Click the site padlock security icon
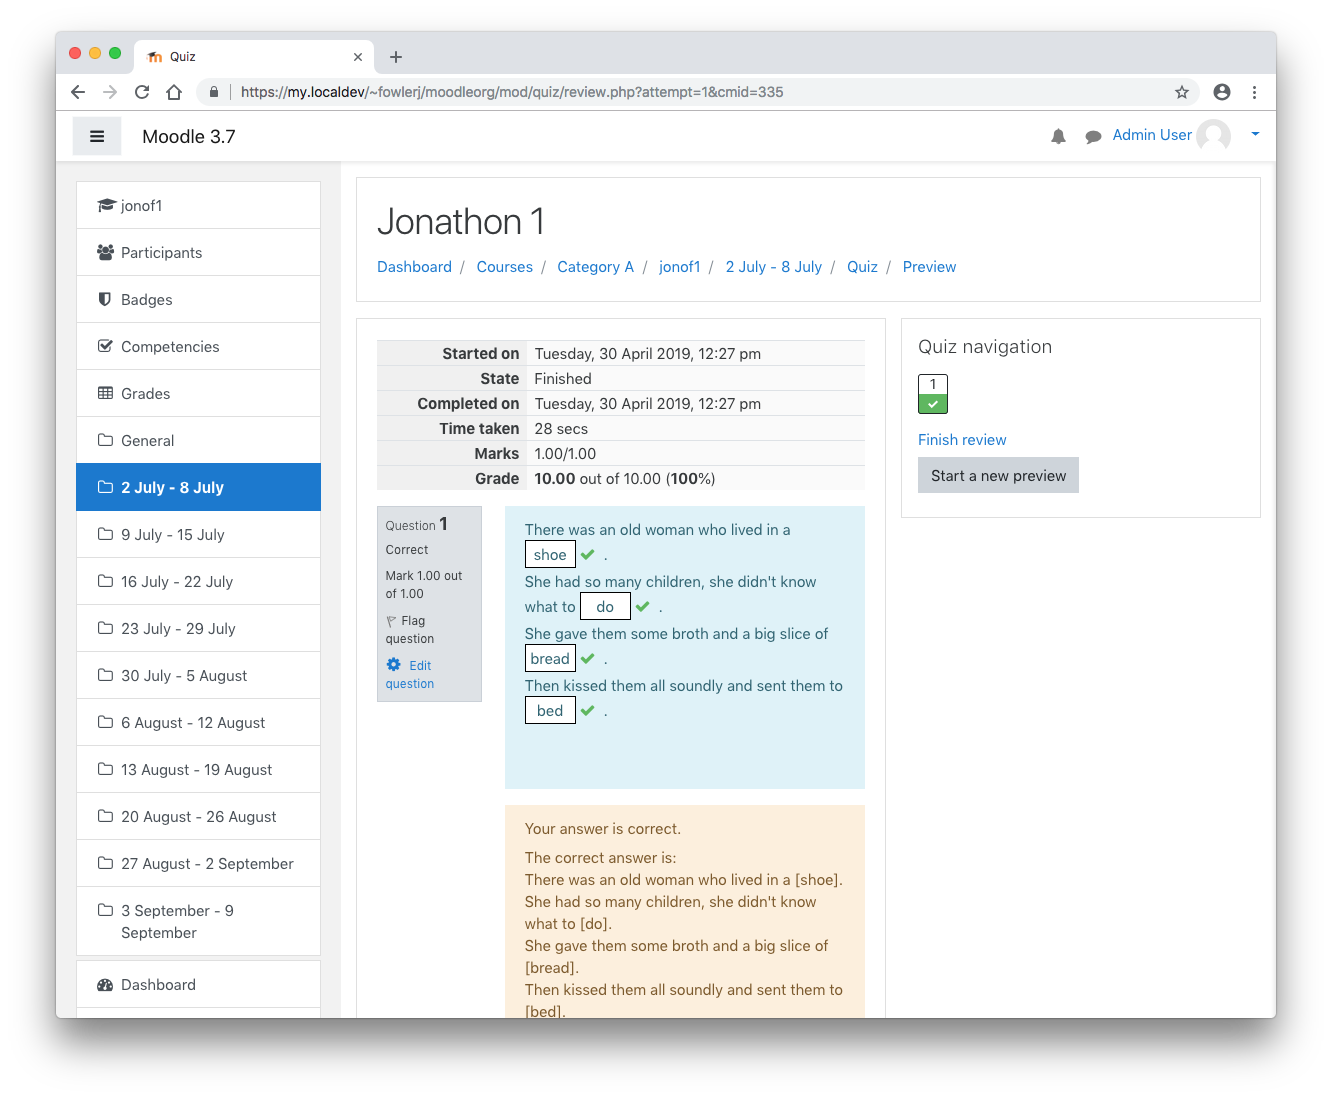 [214, 92]
